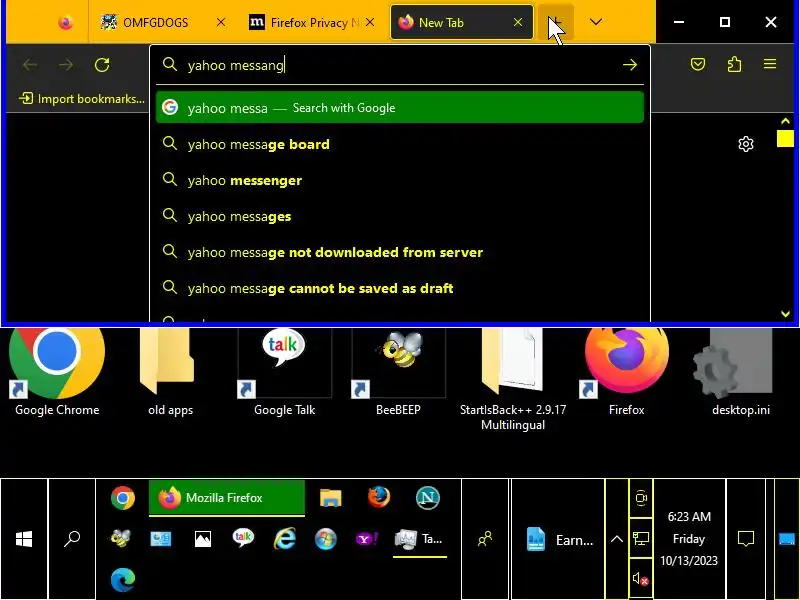The height and width of the screenshot is (600, 800).
Task: Go forward one page
Action: coord(66,65)
